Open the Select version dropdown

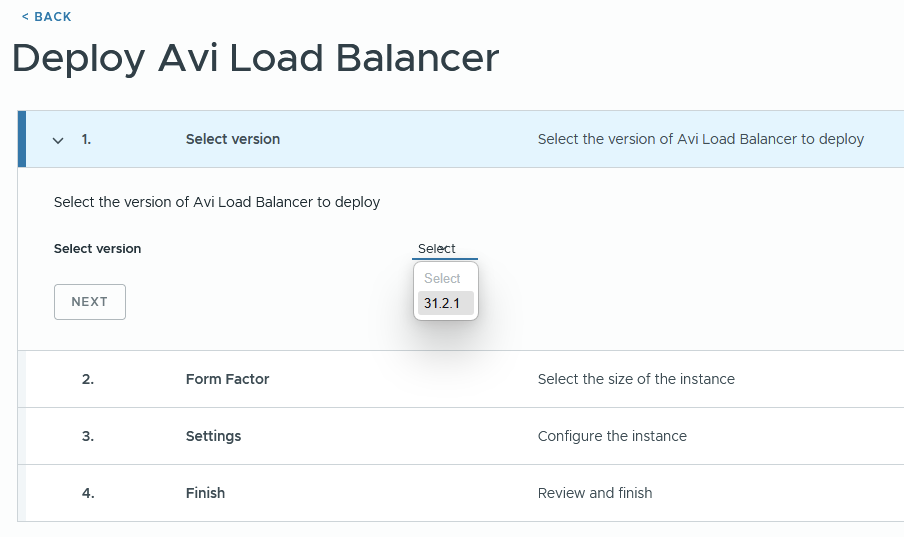[x=444, y=249]
